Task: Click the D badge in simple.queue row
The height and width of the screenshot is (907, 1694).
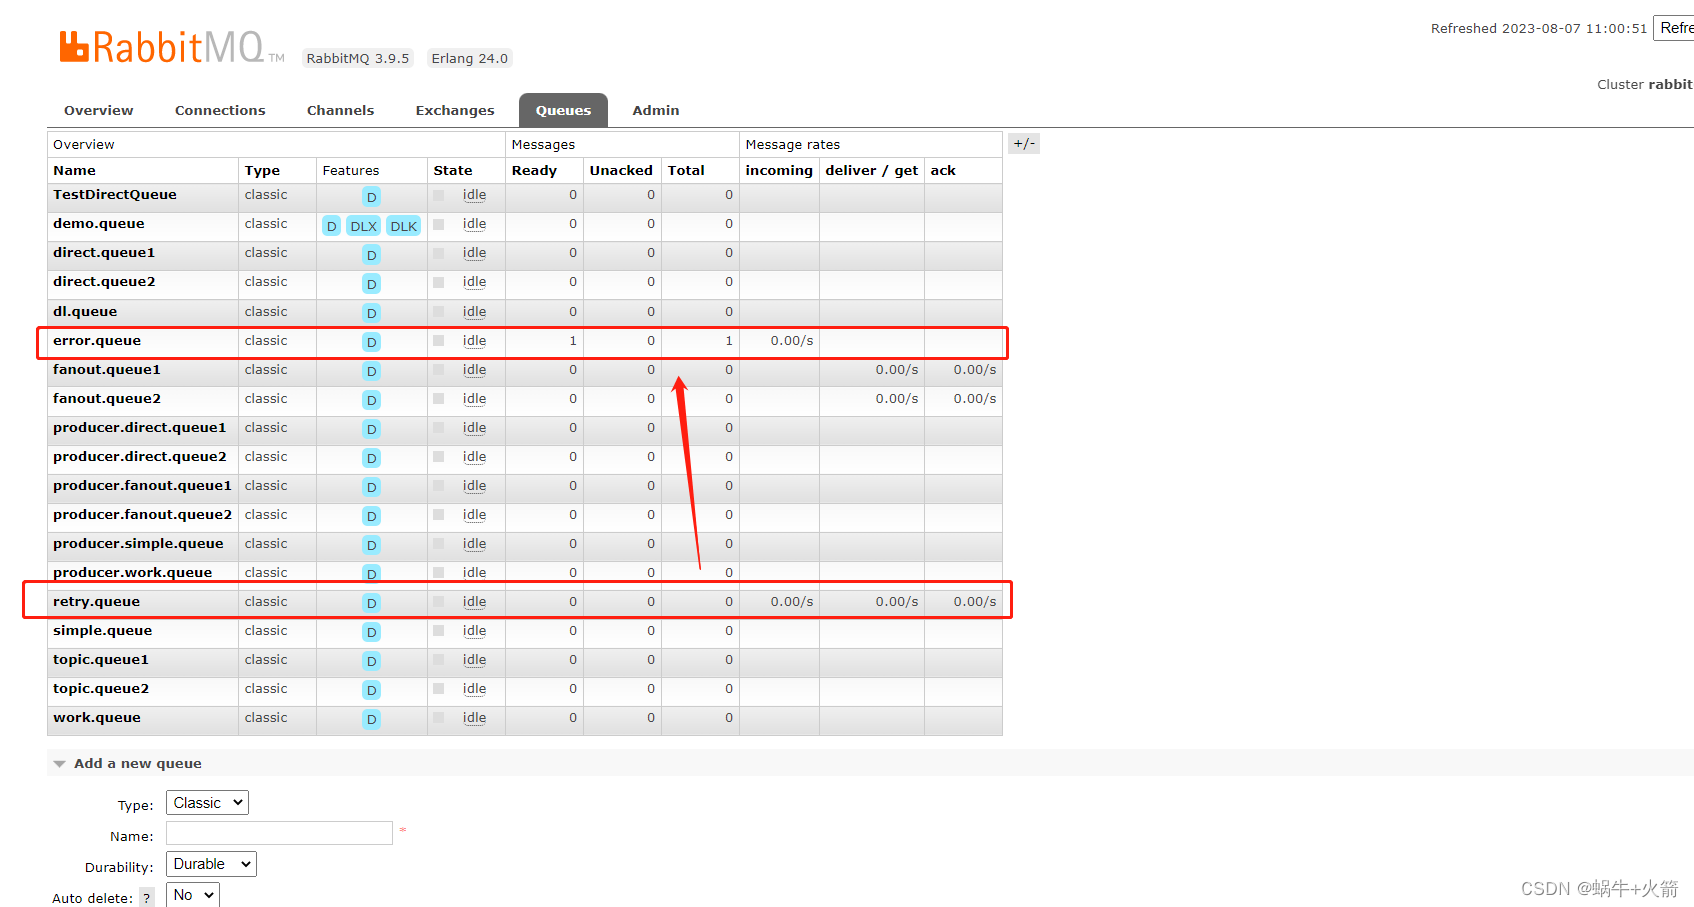Action: (x=371, y=632)
